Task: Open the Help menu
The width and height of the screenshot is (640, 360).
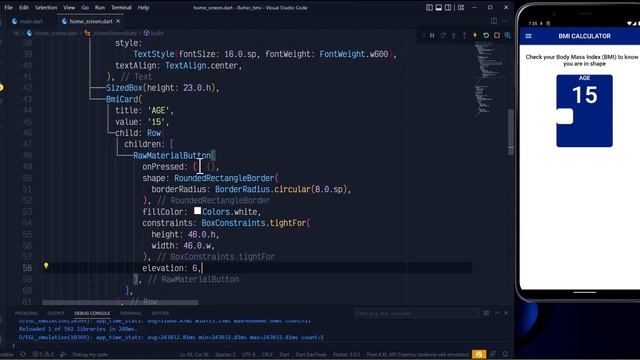Action: click(x=143, y=7)
